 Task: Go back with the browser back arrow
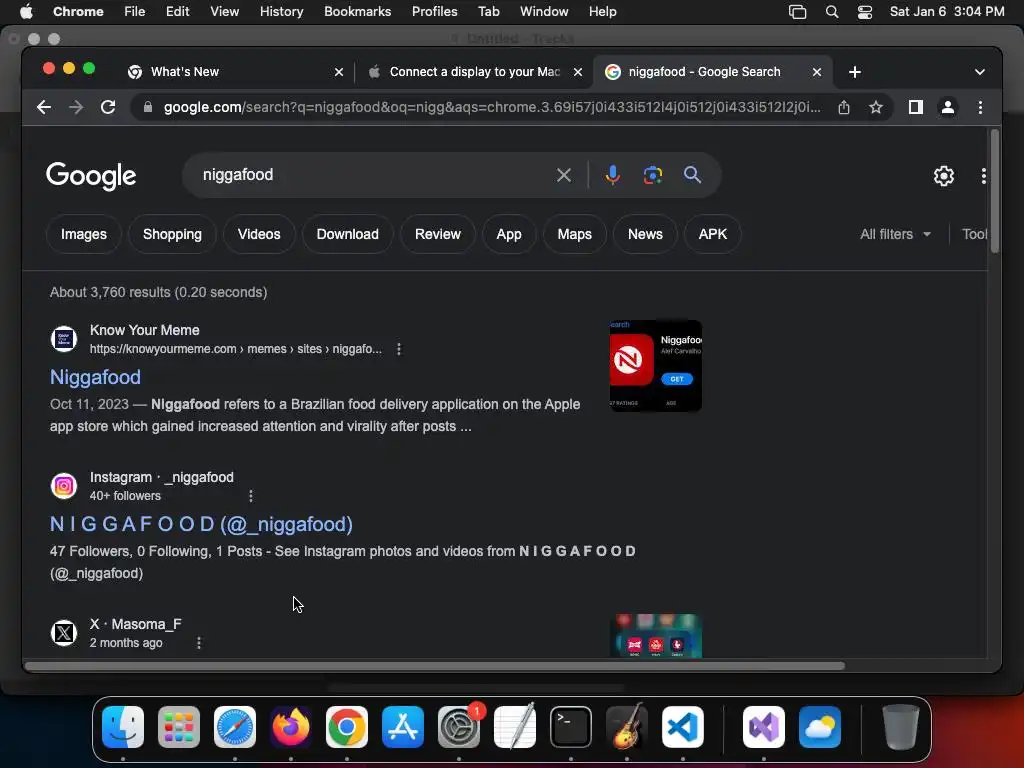[44, 107]
